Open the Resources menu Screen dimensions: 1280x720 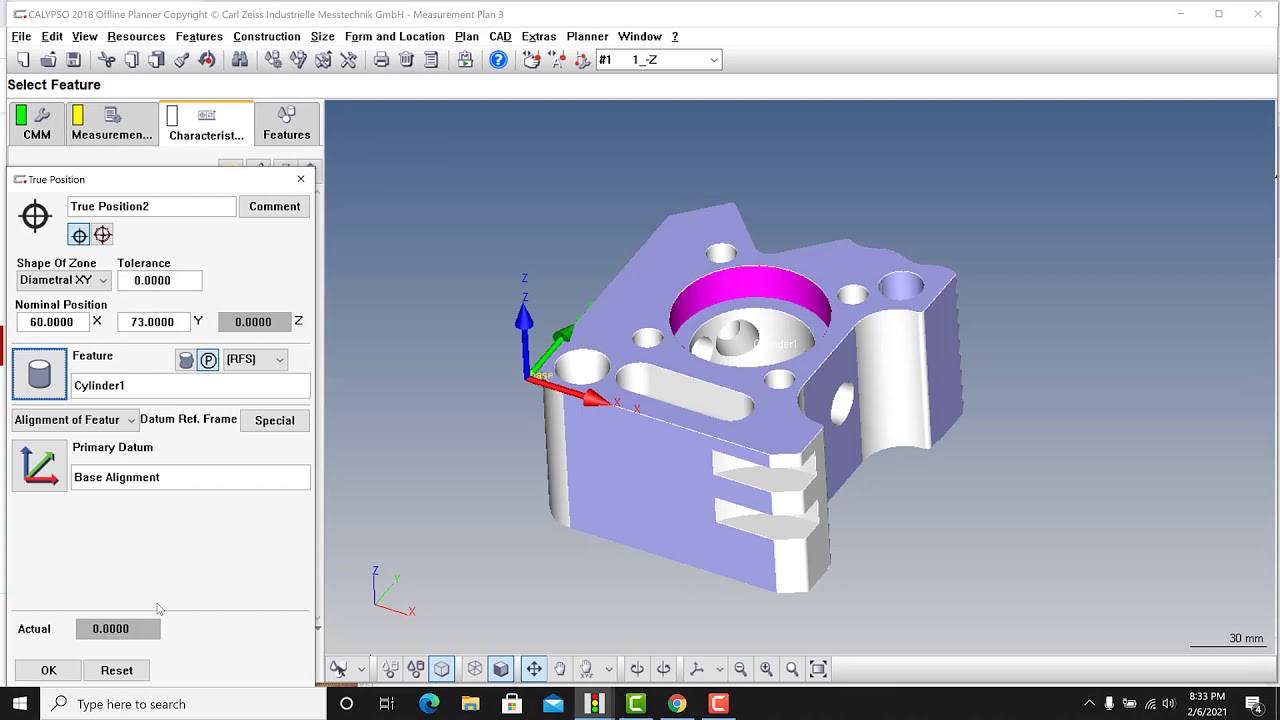click(x=136, y=37)
